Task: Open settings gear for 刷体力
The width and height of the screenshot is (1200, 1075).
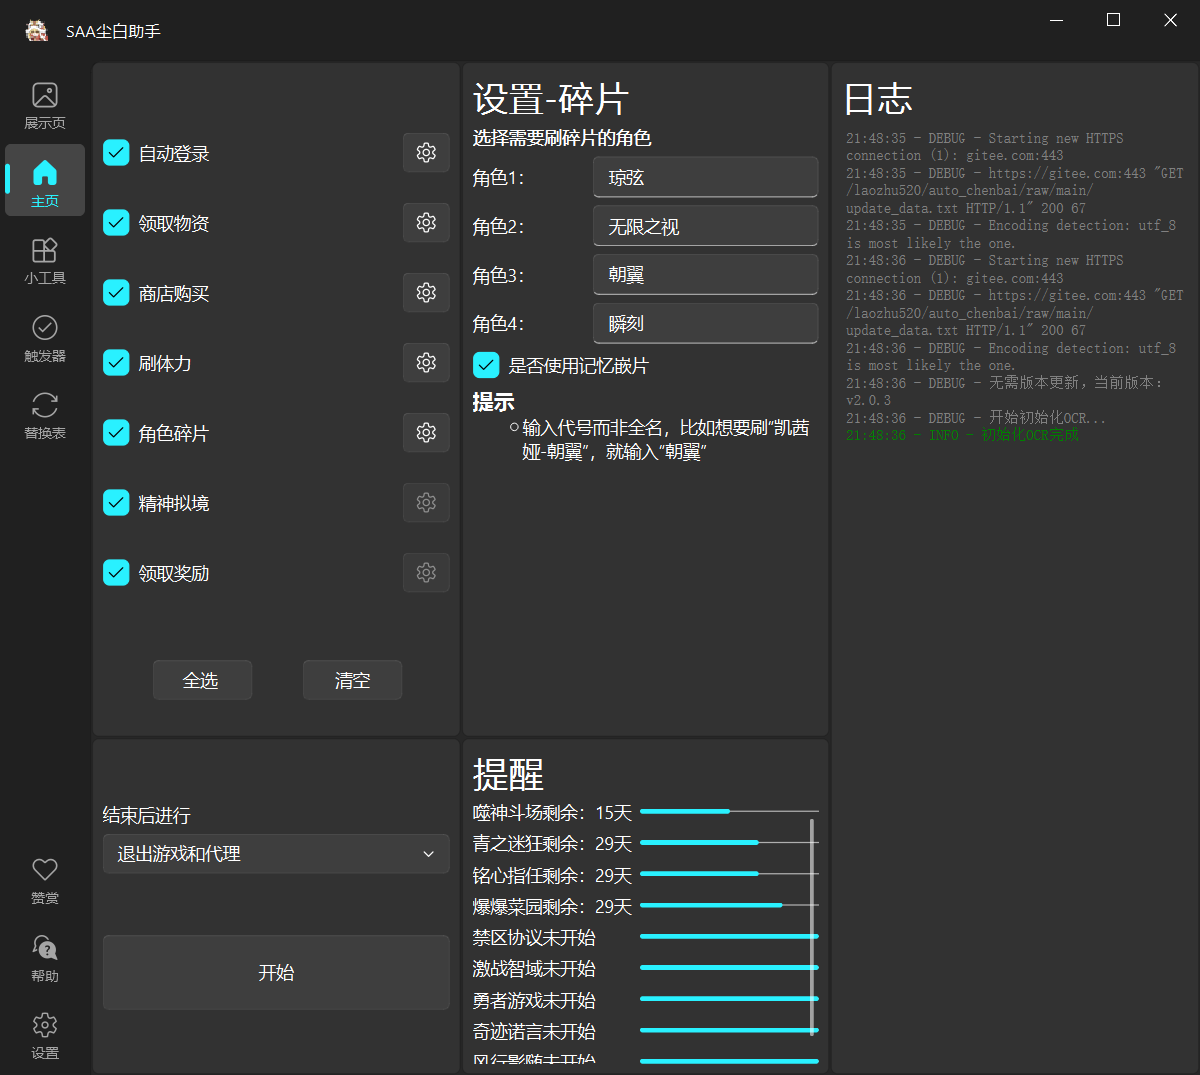Action: click(x=426, y=362)
